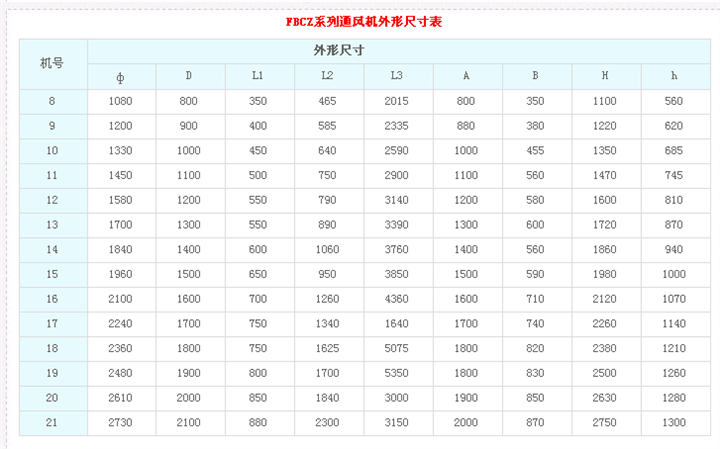720x449 pixels.
Task: Select machine number '20' row label
Action: pos(52,398)
